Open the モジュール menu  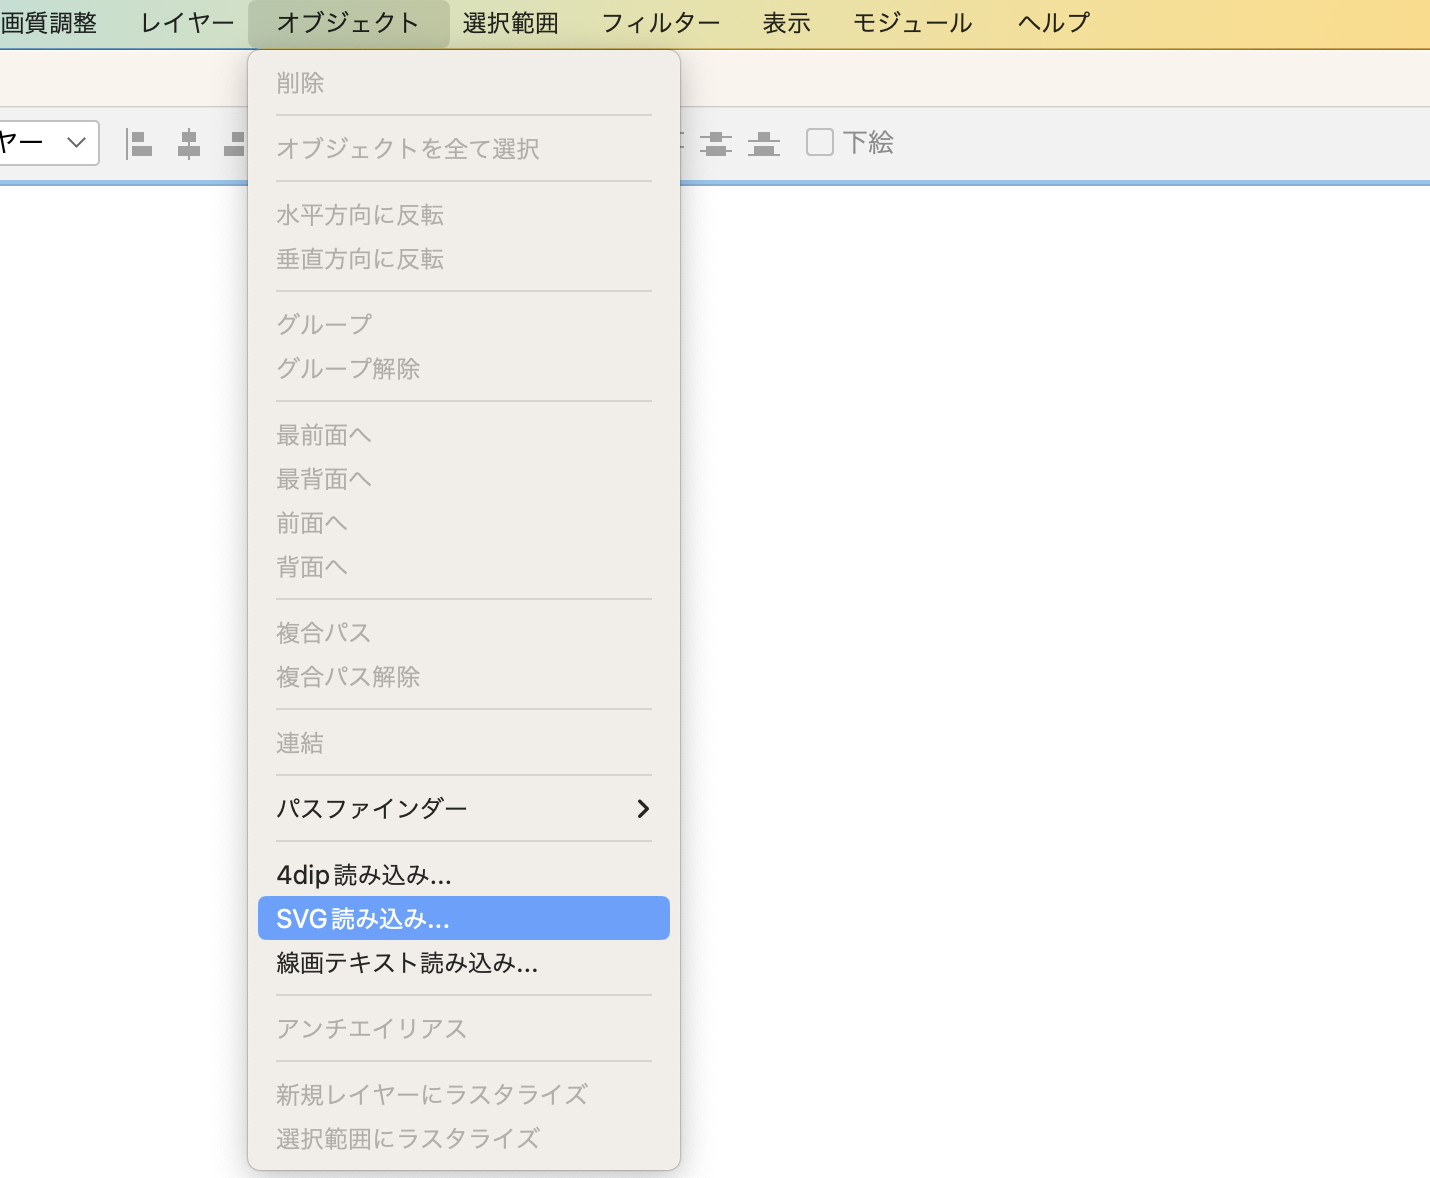912,23
